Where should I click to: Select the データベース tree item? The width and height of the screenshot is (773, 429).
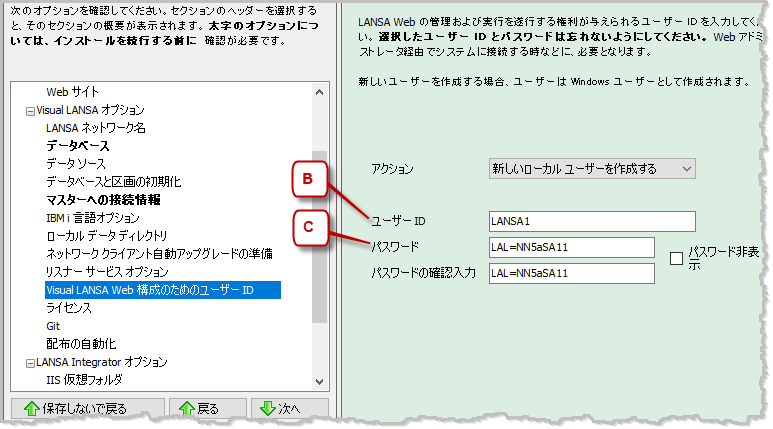pyautogui.click(x=77, y=146)
